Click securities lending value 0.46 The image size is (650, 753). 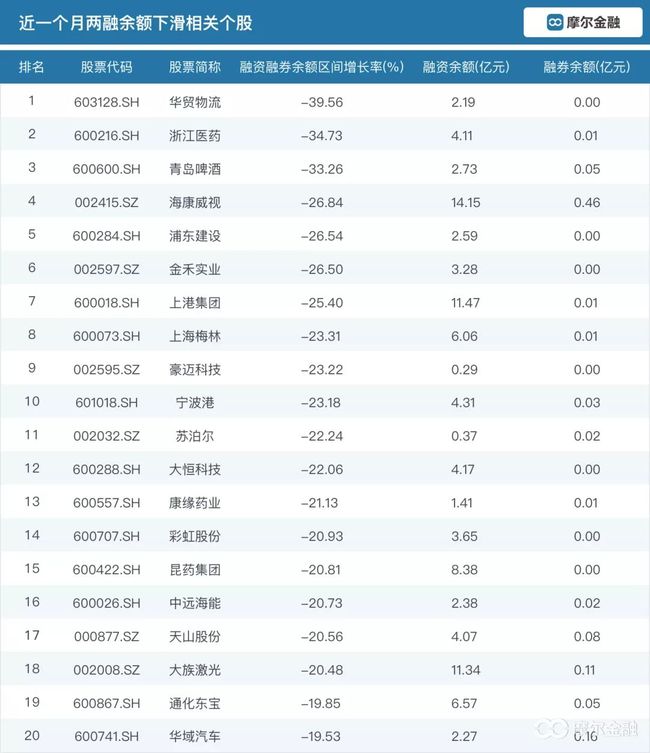[587, 202]
